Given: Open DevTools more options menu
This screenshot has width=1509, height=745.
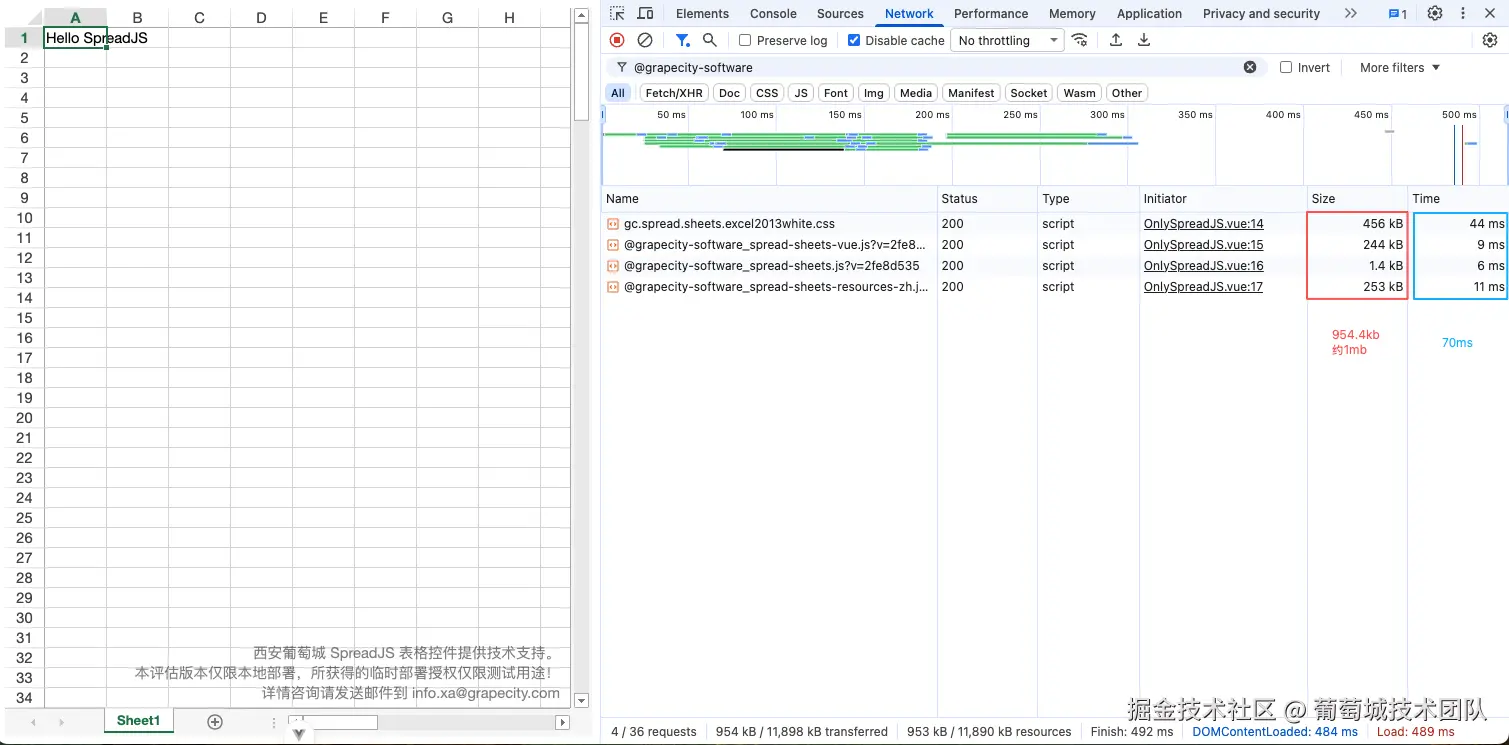Looking at the screenshot, I should click(x=1463, y=13).
